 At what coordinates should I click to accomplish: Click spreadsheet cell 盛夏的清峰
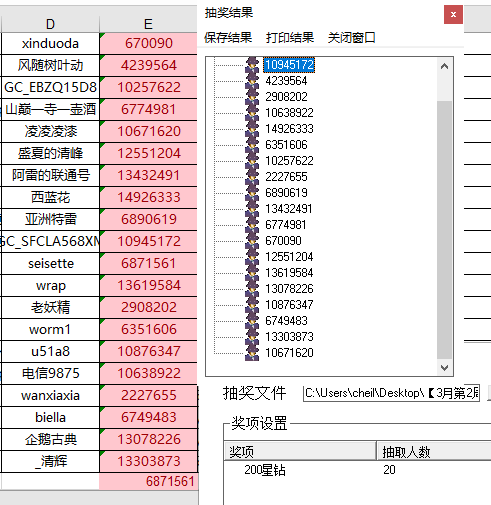[50, 153]
